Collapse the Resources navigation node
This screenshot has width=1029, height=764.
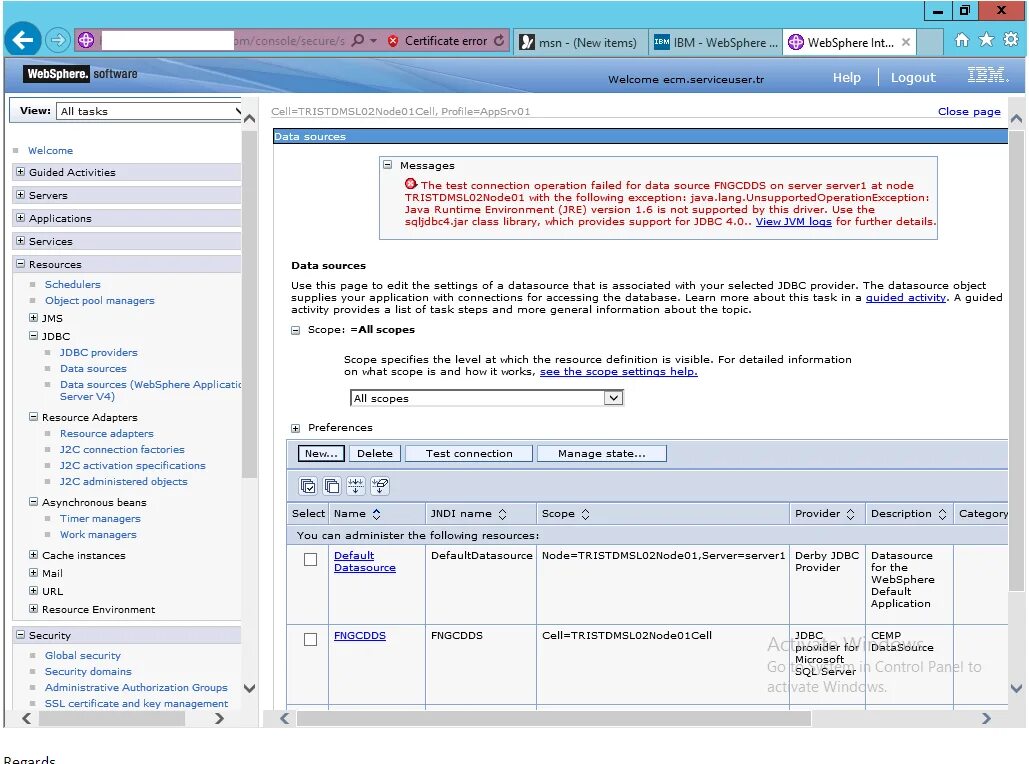click(x=20, y=264)
